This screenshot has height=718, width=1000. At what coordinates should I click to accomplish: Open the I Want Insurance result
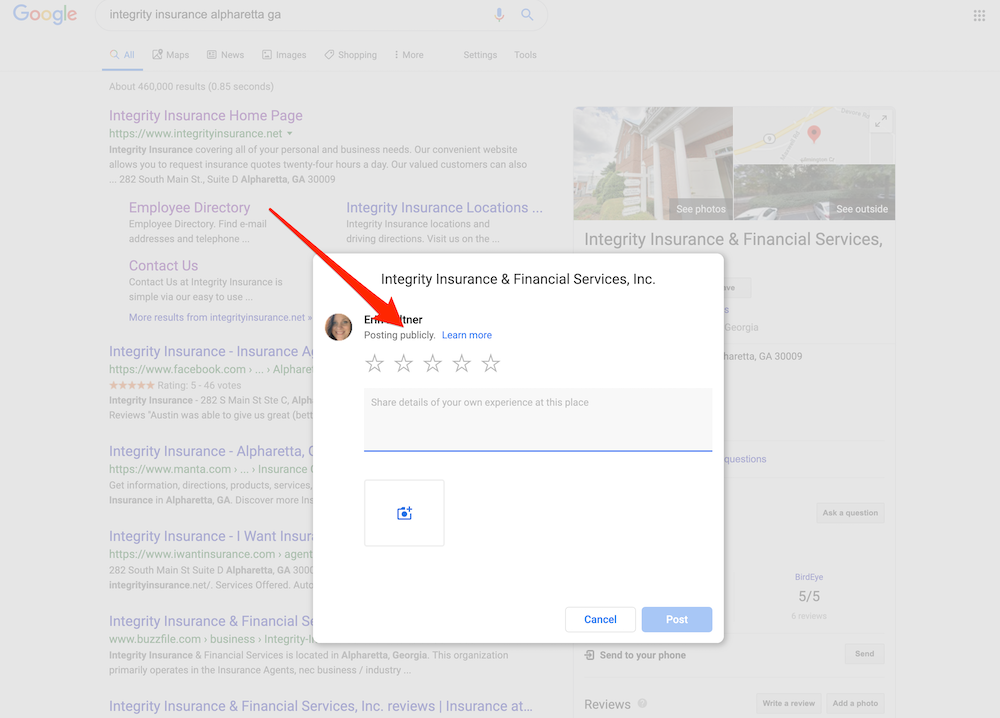click(x=211, y=536)
